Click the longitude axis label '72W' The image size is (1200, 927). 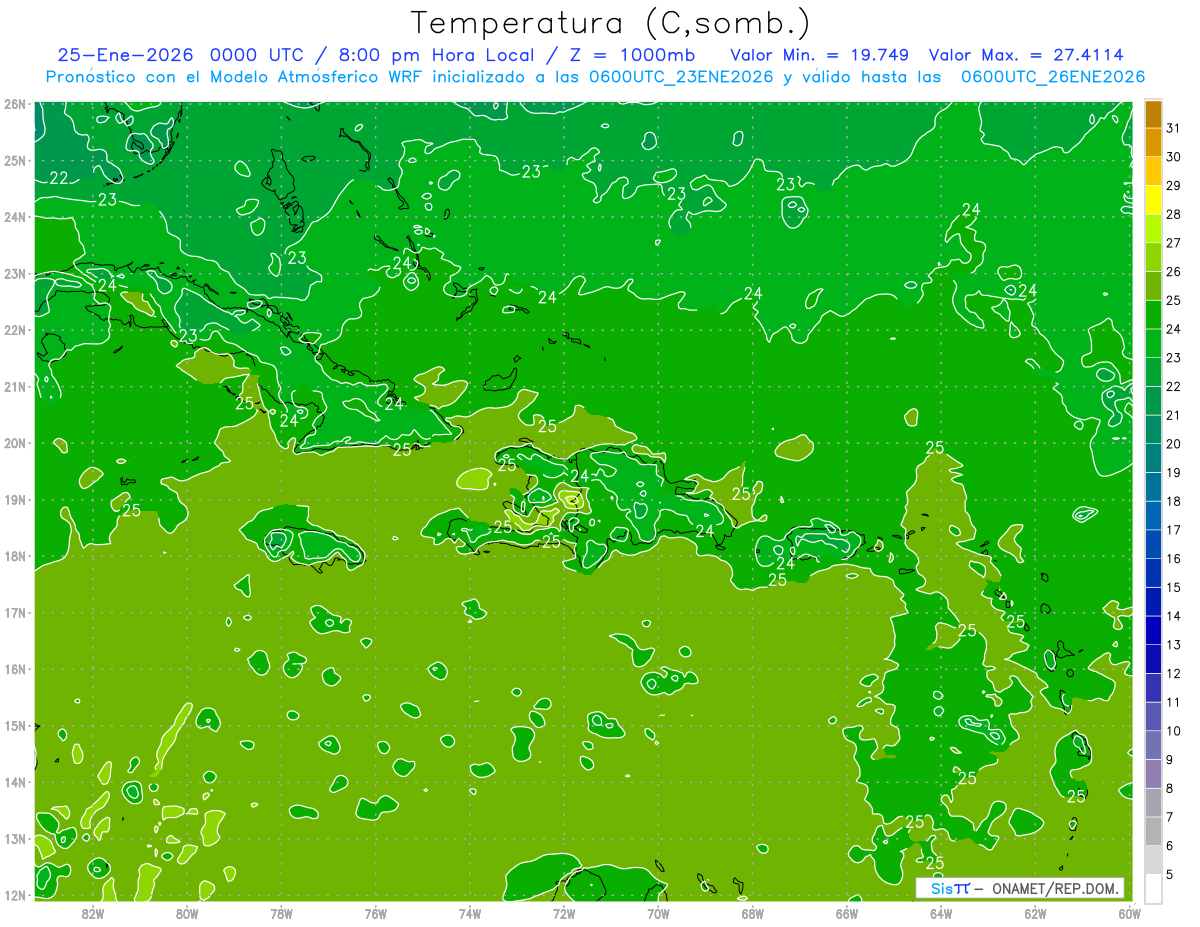563,913
